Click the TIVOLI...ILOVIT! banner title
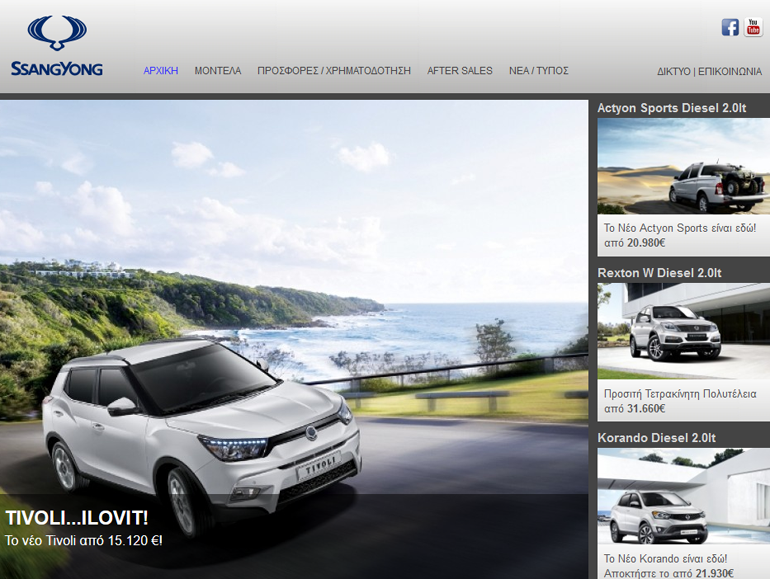Image resolution: width=770 pixels, height=579 pixels. pyautogui.click(x=77, y=518)
